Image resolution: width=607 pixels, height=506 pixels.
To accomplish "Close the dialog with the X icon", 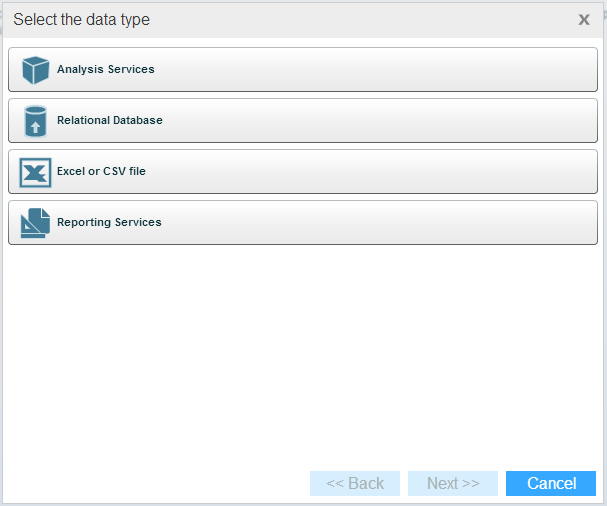I will [x=584, y=20].
